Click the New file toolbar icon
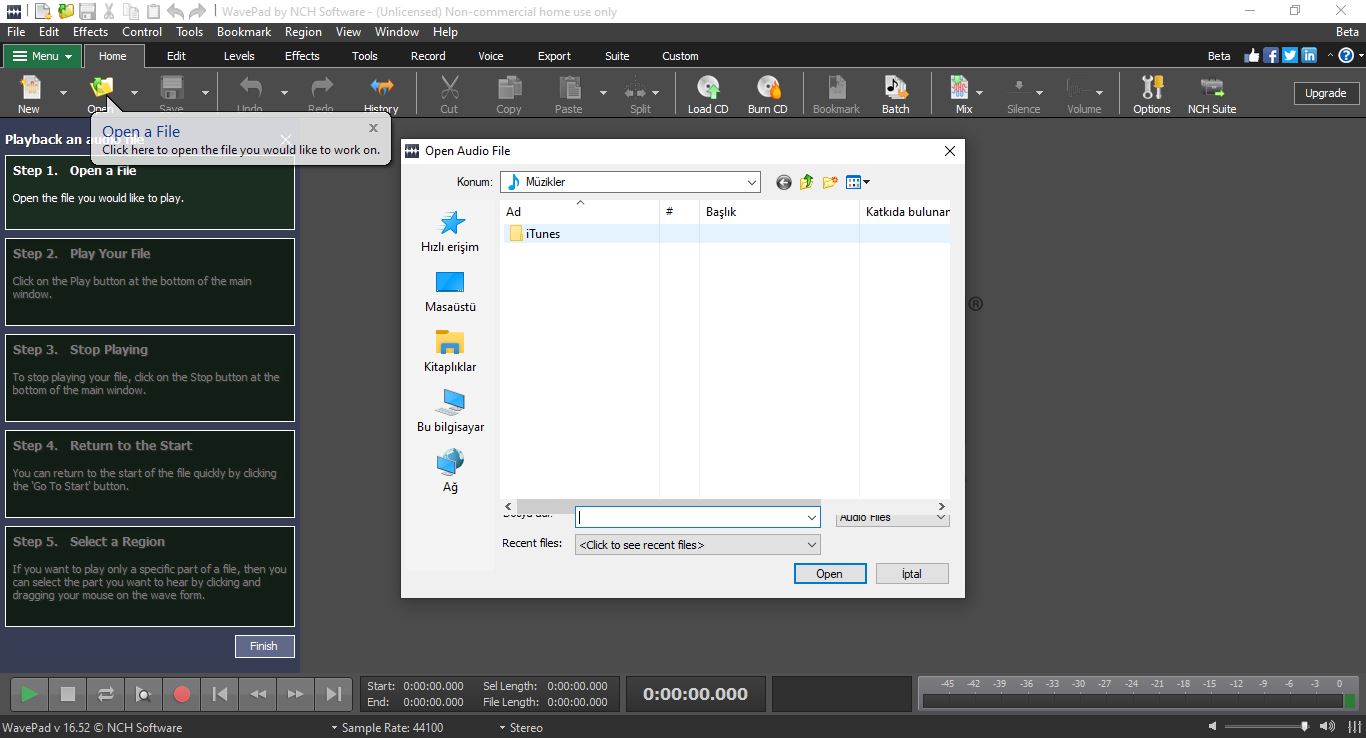 [x=29, y=94]
